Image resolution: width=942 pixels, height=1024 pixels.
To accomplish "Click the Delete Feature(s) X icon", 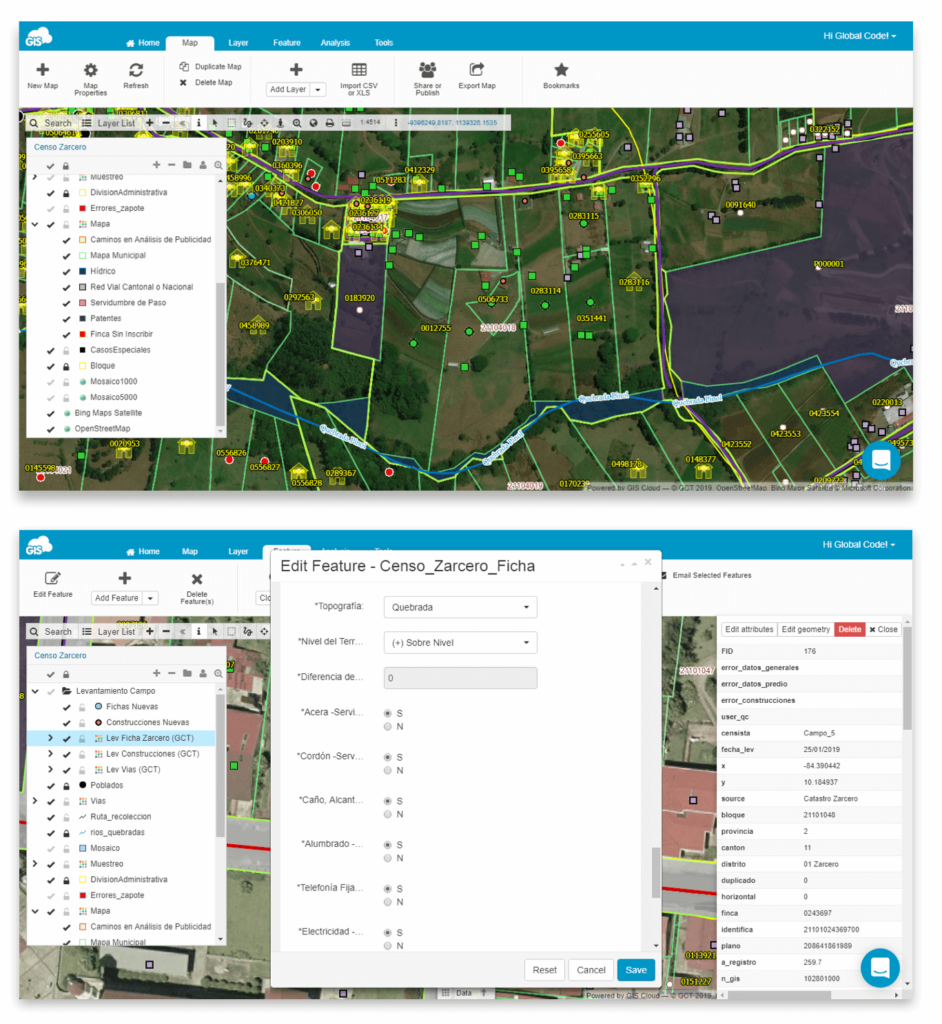I will pos(197,579).
